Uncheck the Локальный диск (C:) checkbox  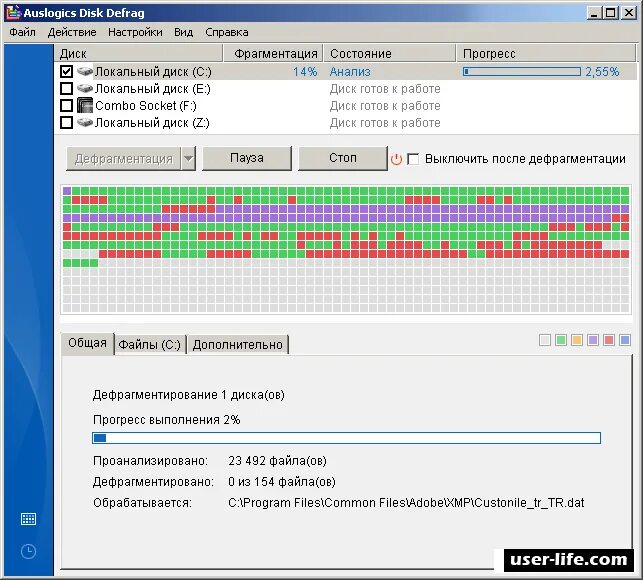[66, 71]
